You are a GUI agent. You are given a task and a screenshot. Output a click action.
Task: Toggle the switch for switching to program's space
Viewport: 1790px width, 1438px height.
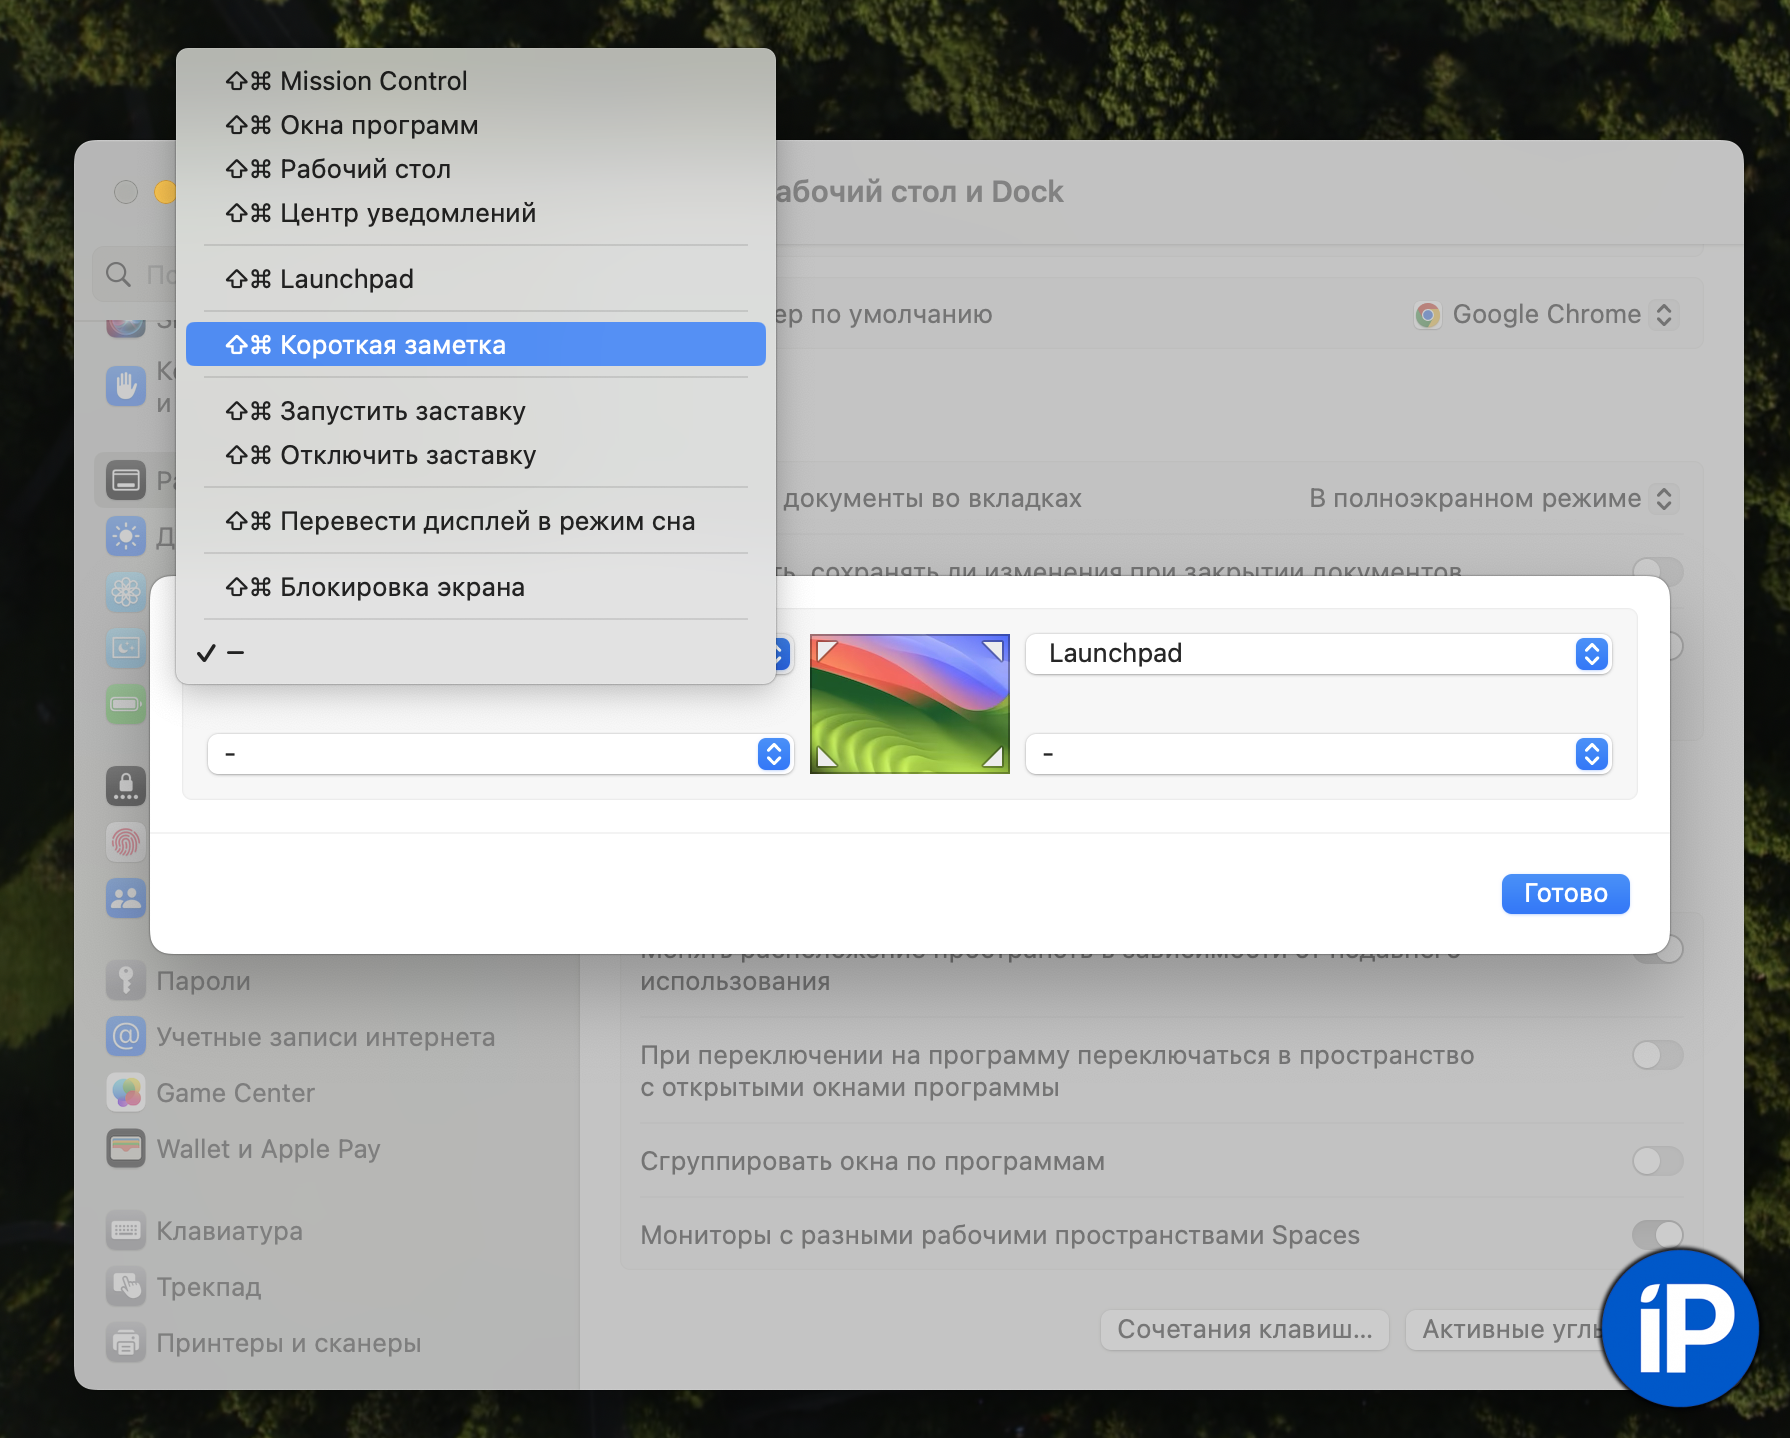[1657, 1055]
